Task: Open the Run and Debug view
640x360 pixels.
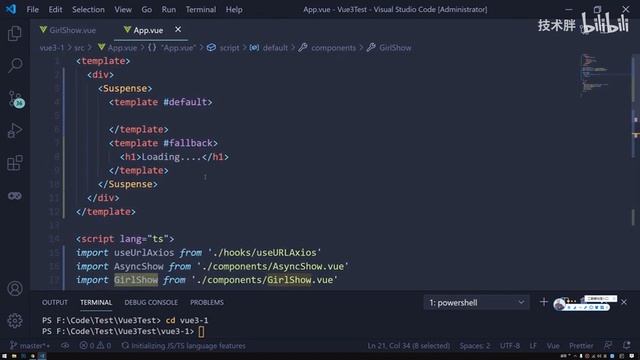Action: click(x=15, y=131)
